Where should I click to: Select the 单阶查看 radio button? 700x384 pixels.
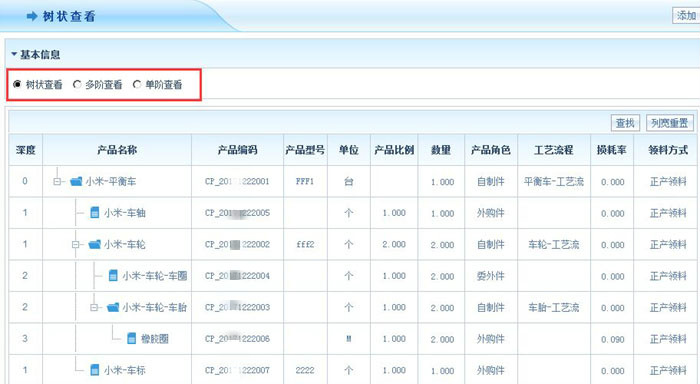click(137, 84)
